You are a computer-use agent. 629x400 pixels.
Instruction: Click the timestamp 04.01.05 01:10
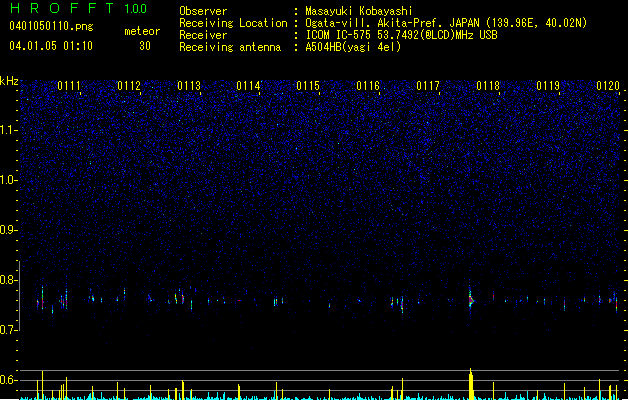click(x=51, y=46)
